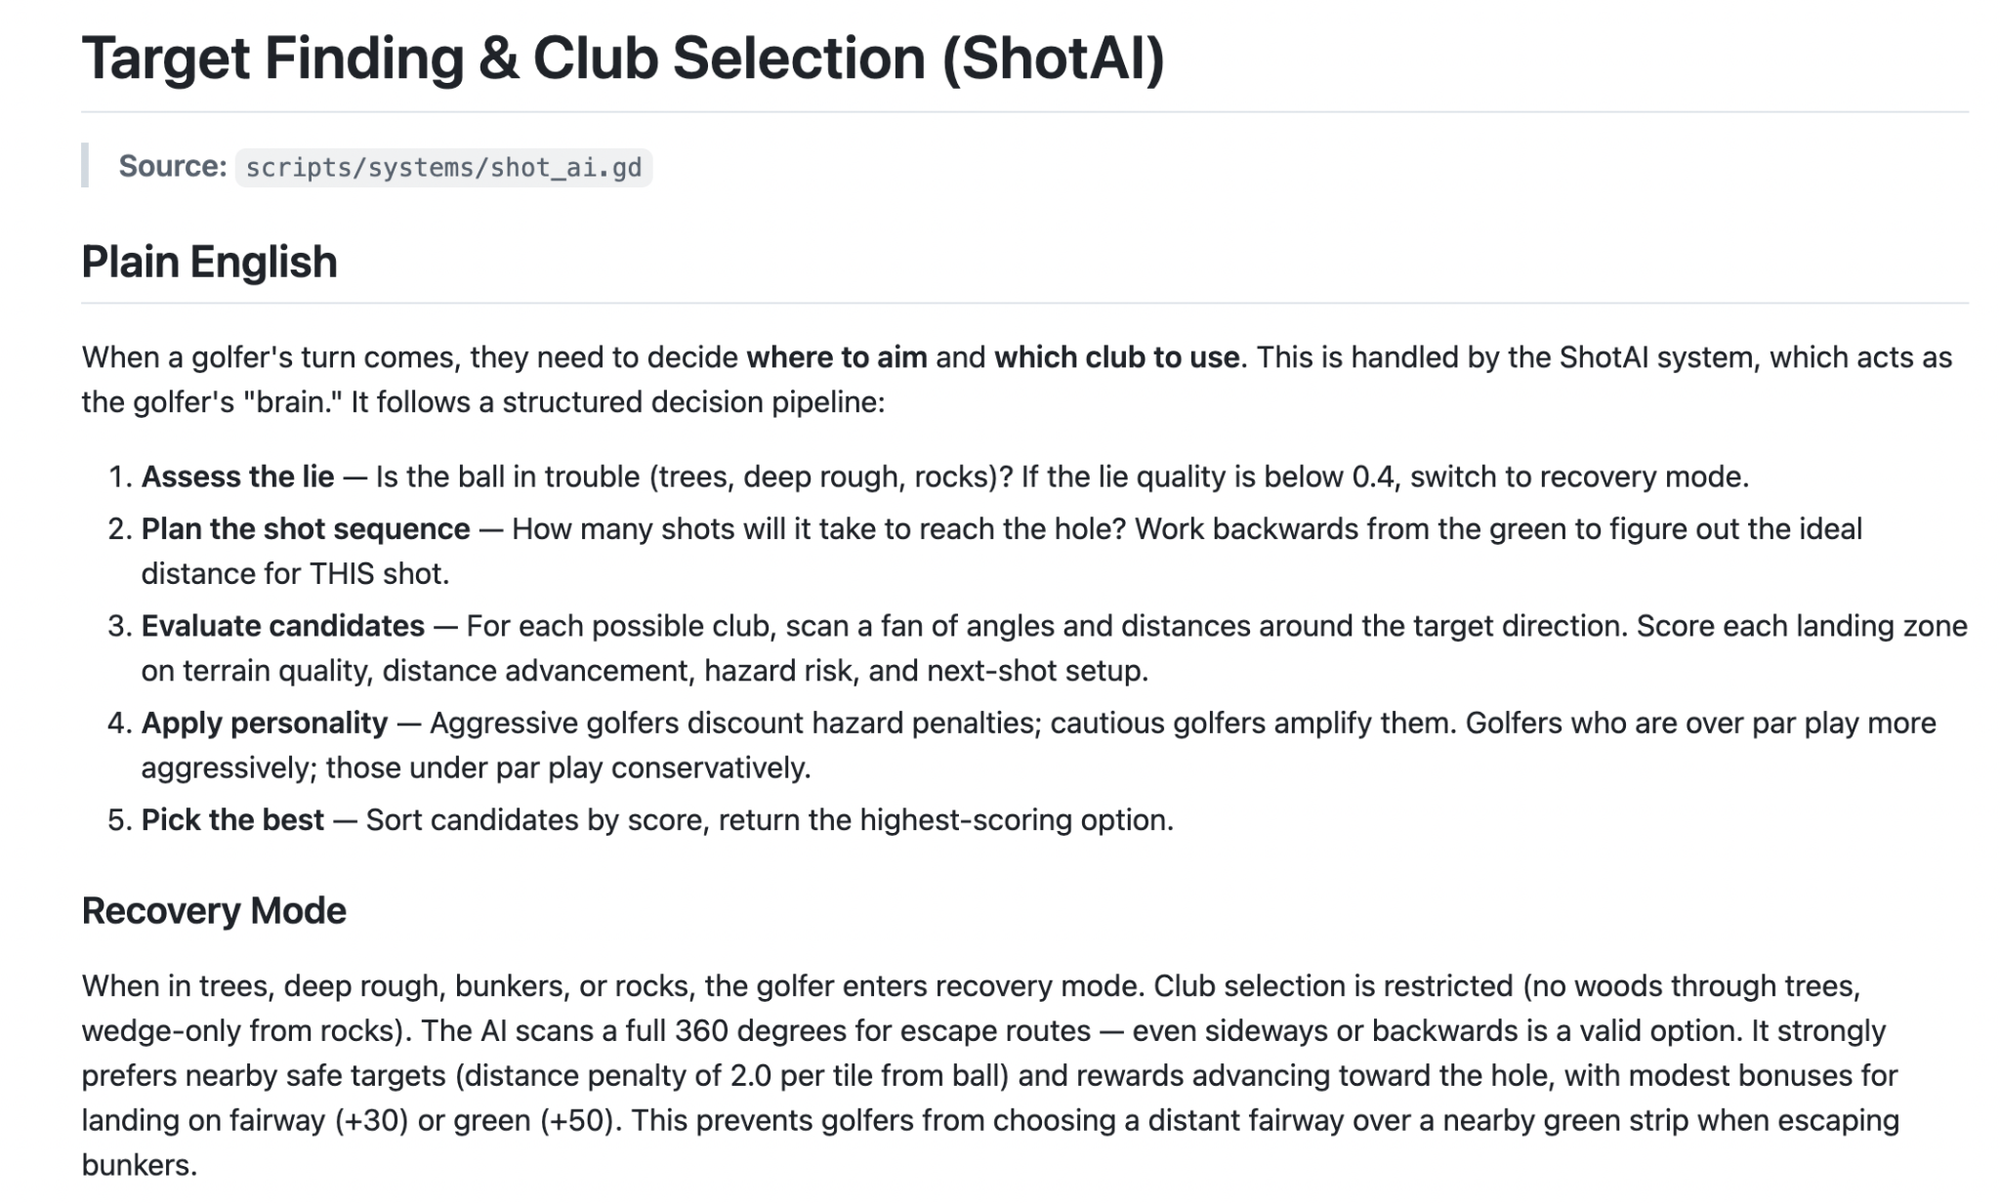Click the "Apply personality" step label
The image size is (2000, 1203).
click(x=264, y=722)
